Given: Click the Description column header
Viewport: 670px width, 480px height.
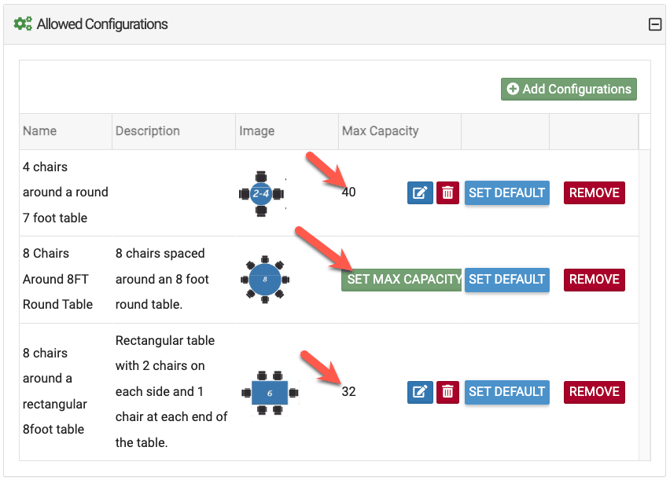Looking at the screenshot, I should tap(148, 131).
